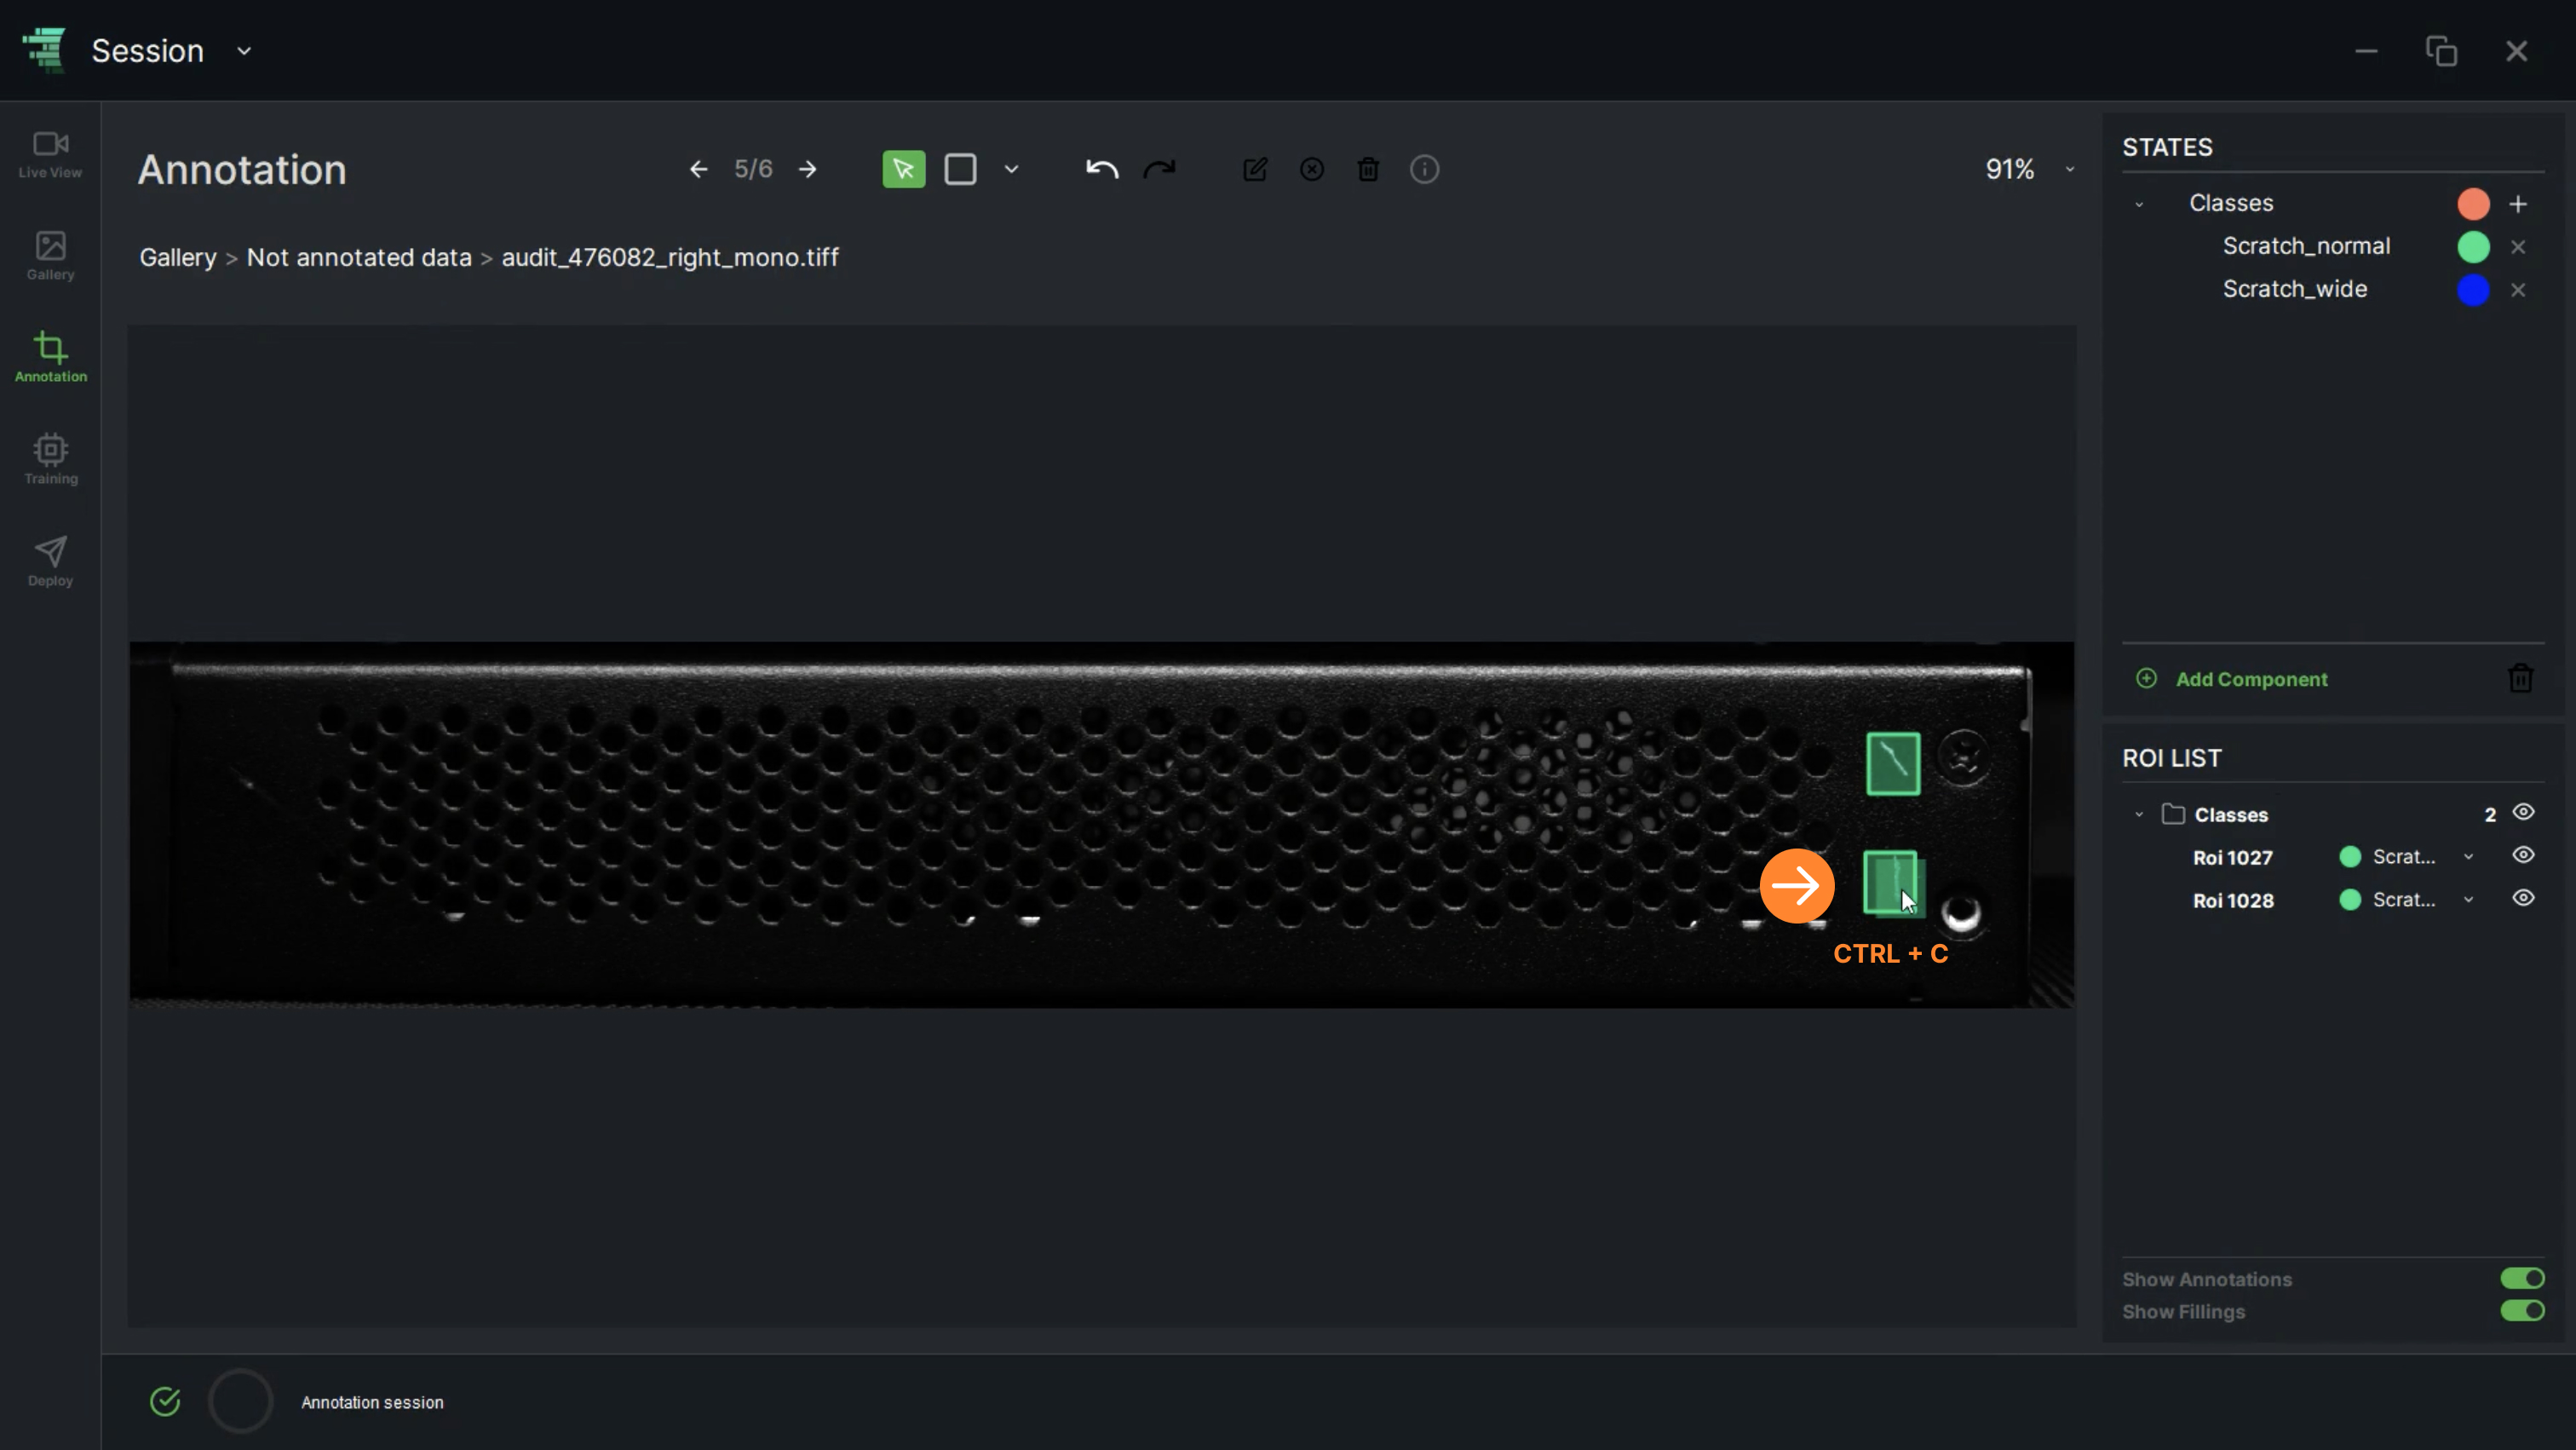Click the blue Scratch_wide color swatch
2576x1450 pixels.
pyautogui.click(x=2473, y=290)
